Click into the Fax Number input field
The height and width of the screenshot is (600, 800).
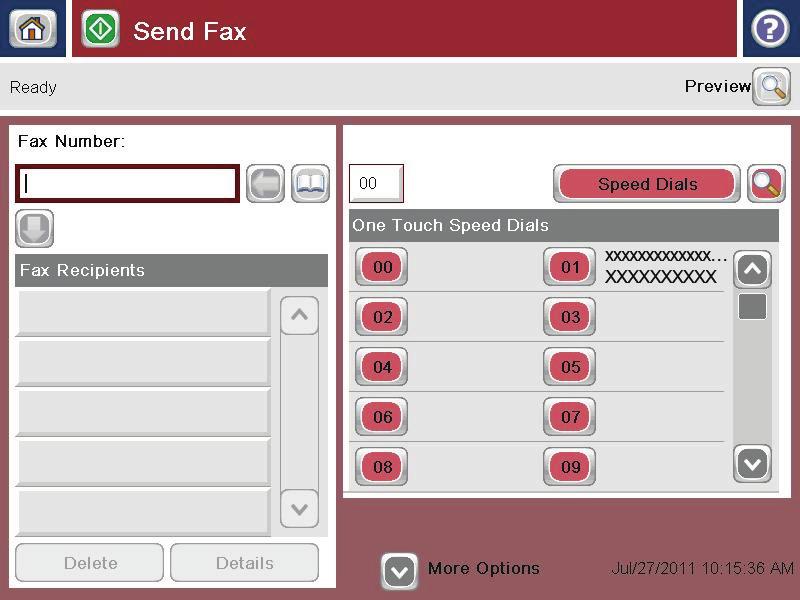[x=127, y=183]
